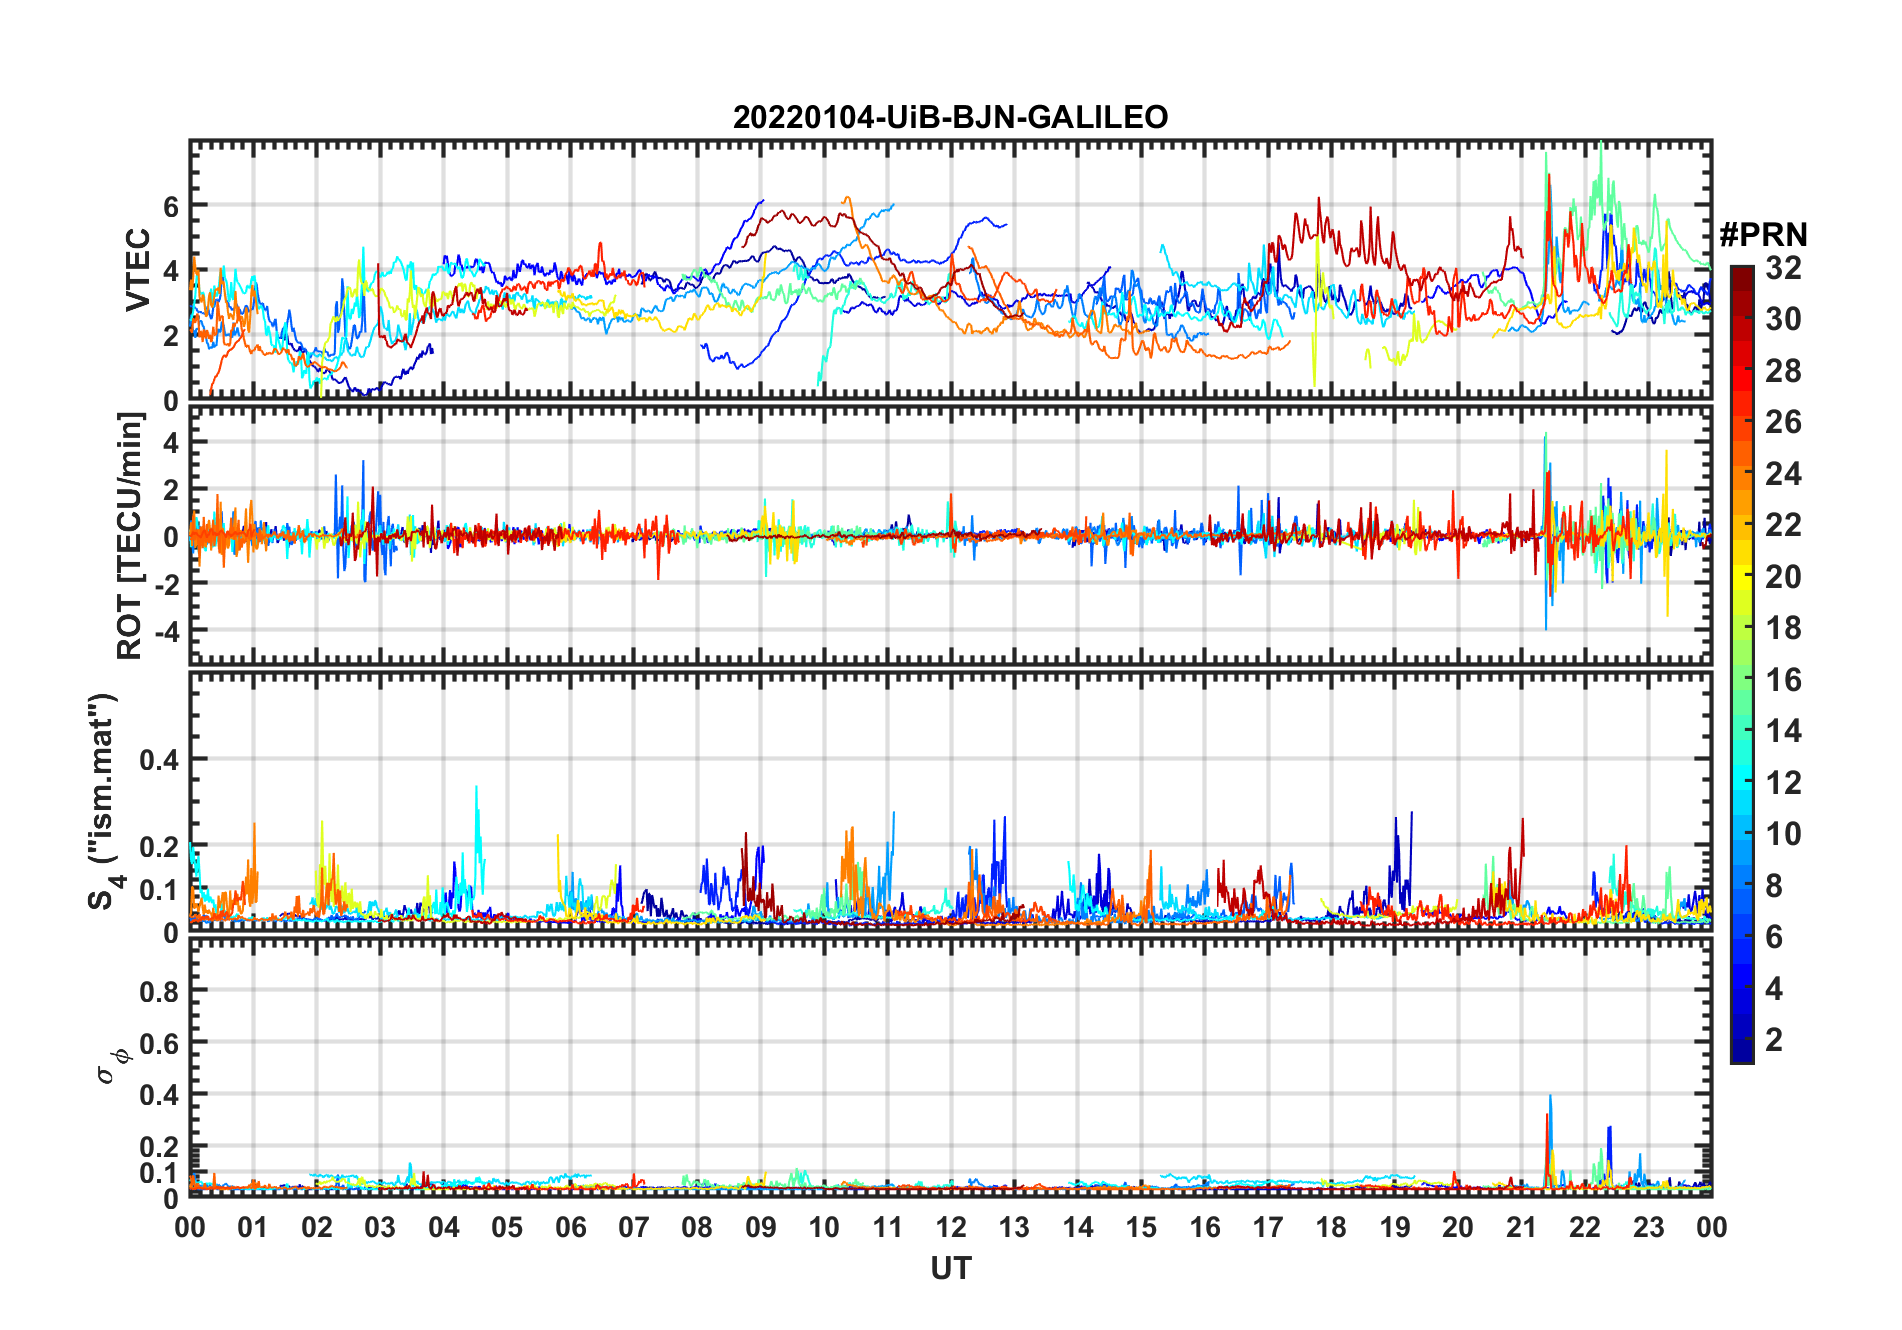This screenshot has height=1330, width=1902.
Task: Click sigma phi axis tick value 0.8
Action: point(159,991)
